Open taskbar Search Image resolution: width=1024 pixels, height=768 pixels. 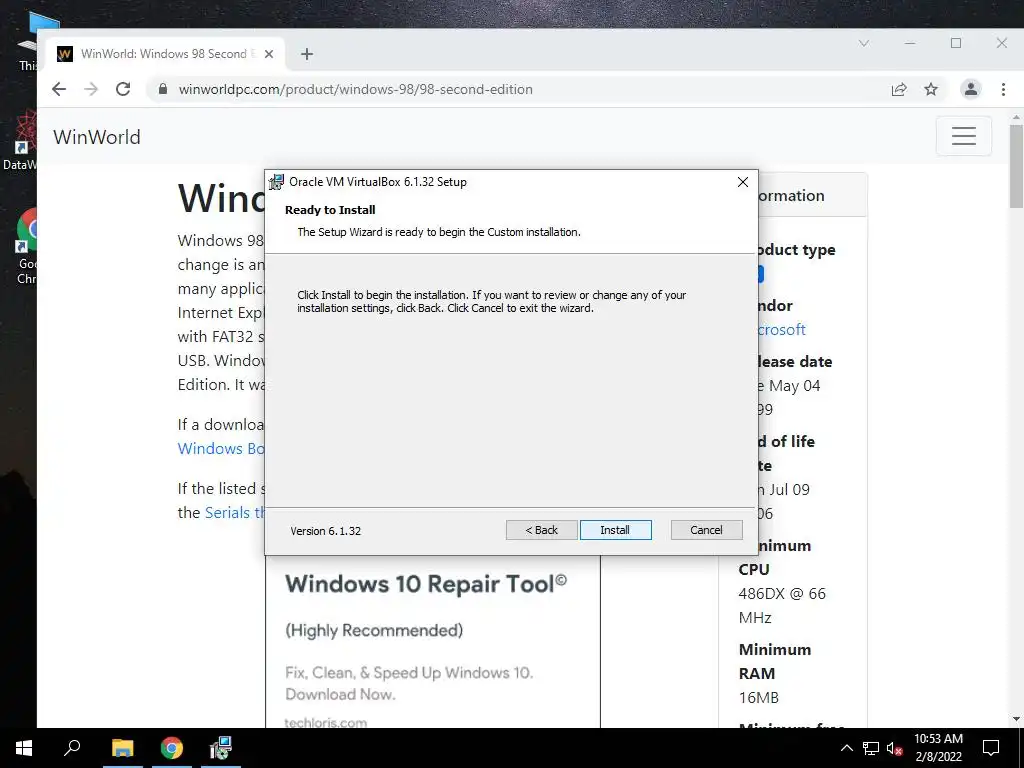click(x=72, y=748)
